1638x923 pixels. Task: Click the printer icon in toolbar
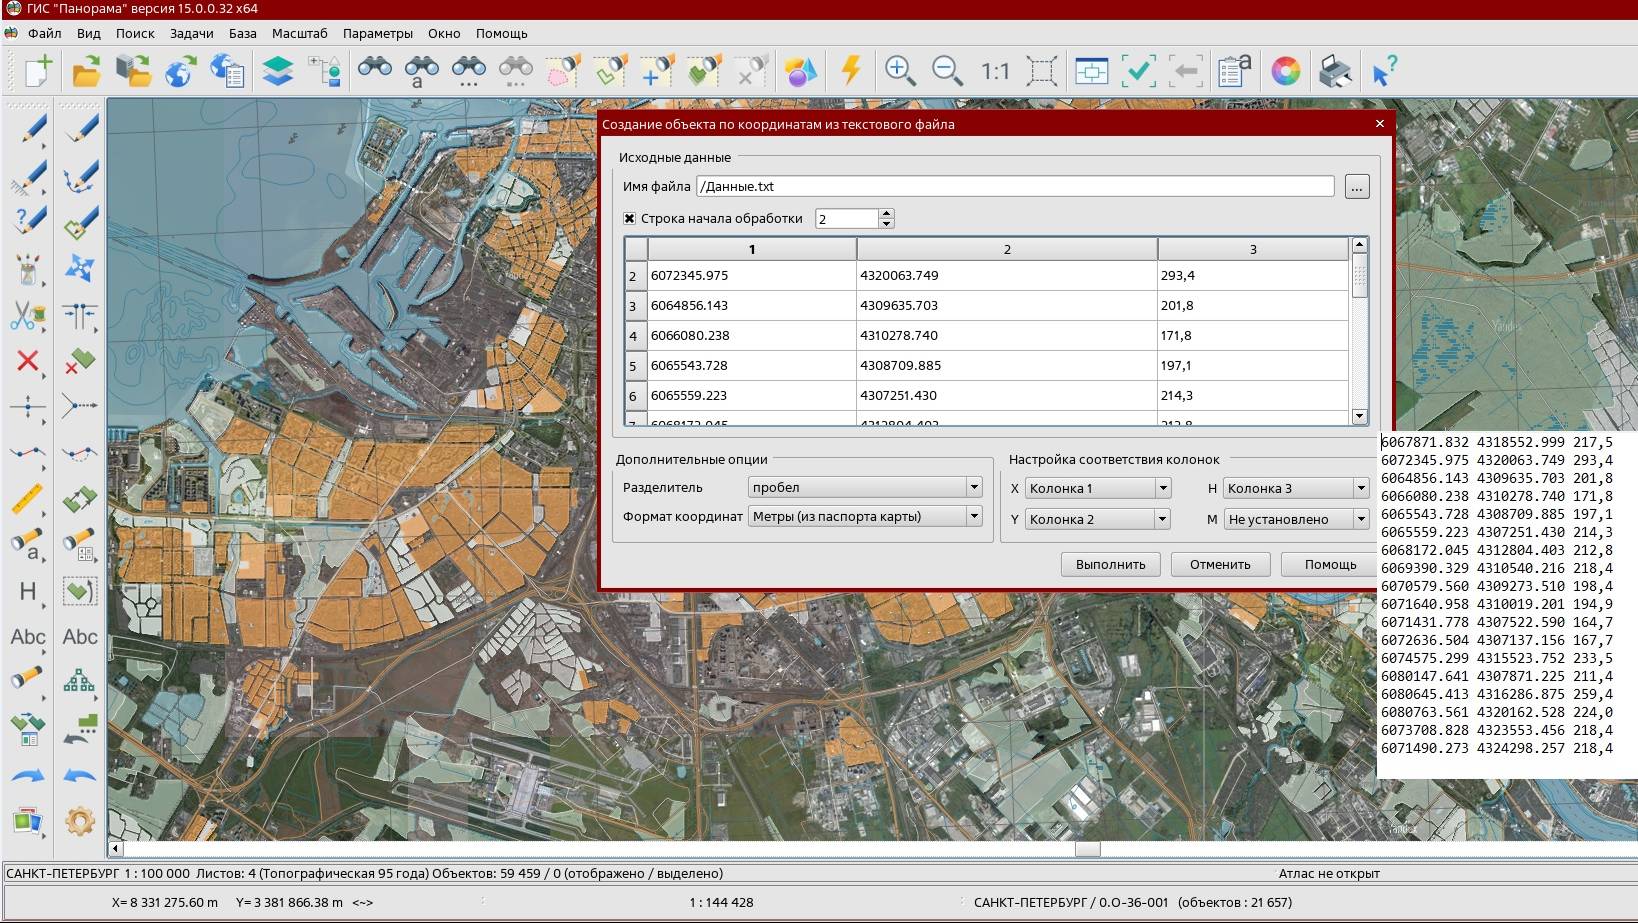tap(1335, 71)
